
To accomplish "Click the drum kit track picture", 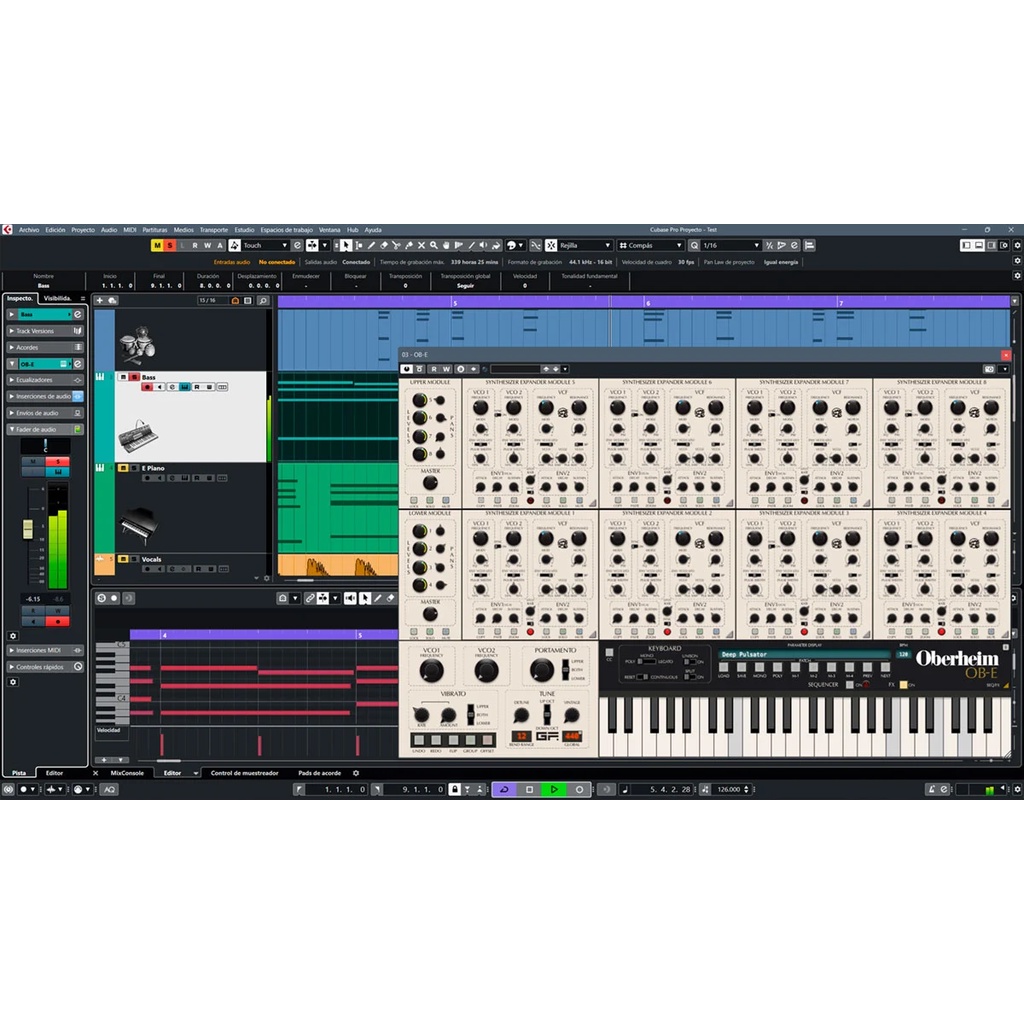I will (137, 344).
